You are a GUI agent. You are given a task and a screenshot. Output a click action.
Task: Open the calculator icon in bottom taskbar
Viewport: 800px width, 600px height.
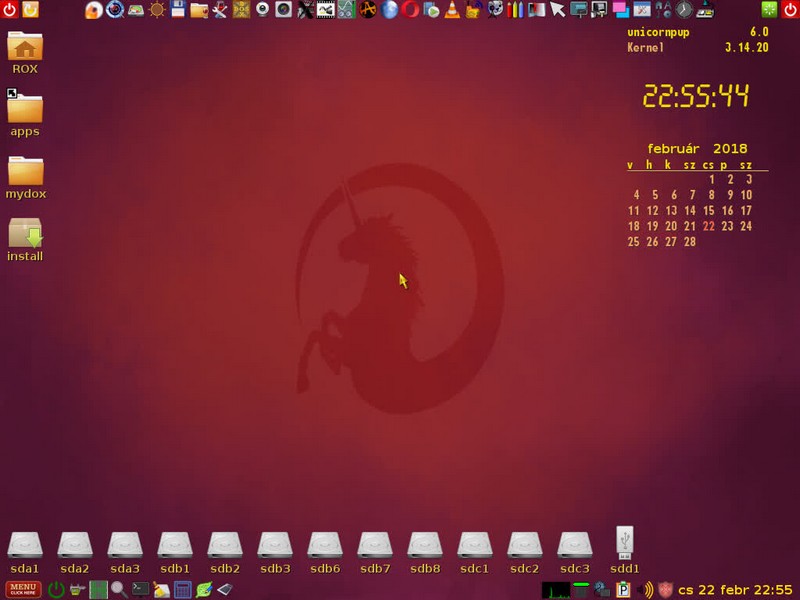(183, 589)
